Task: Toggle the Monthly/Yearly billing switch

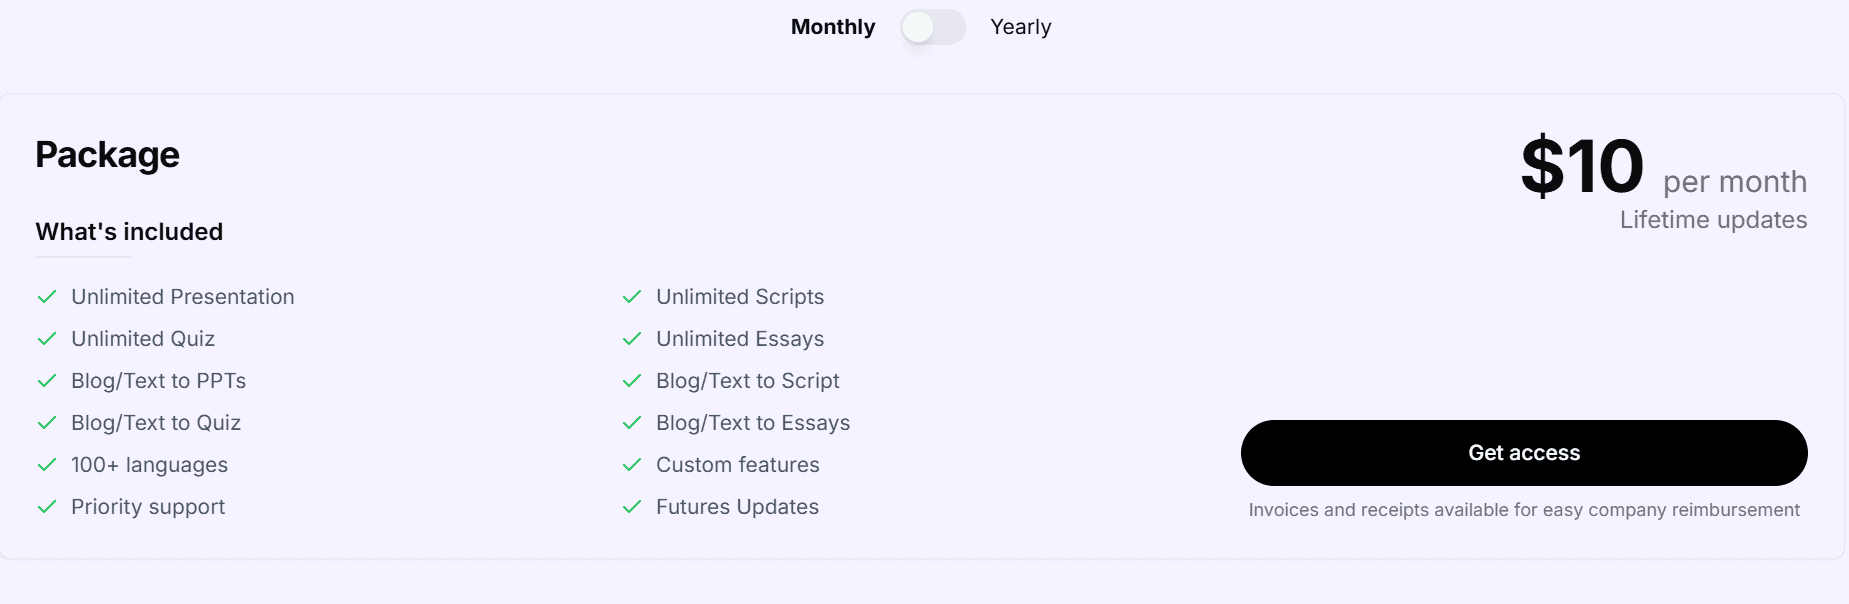Action: point(932,27)
